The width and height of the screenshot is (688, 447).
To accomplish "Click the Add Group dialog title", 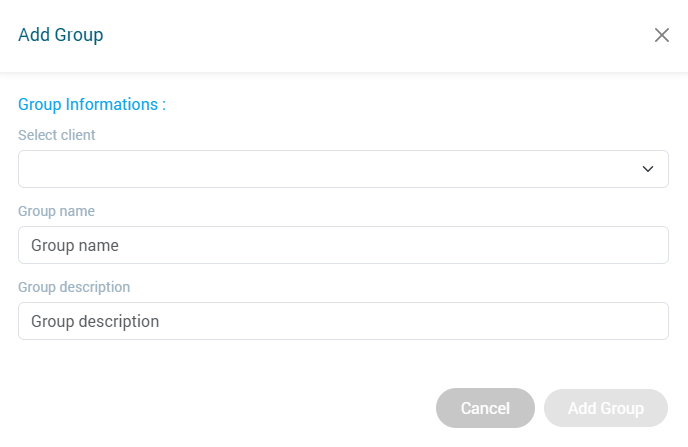I will (x=61, y=35).
